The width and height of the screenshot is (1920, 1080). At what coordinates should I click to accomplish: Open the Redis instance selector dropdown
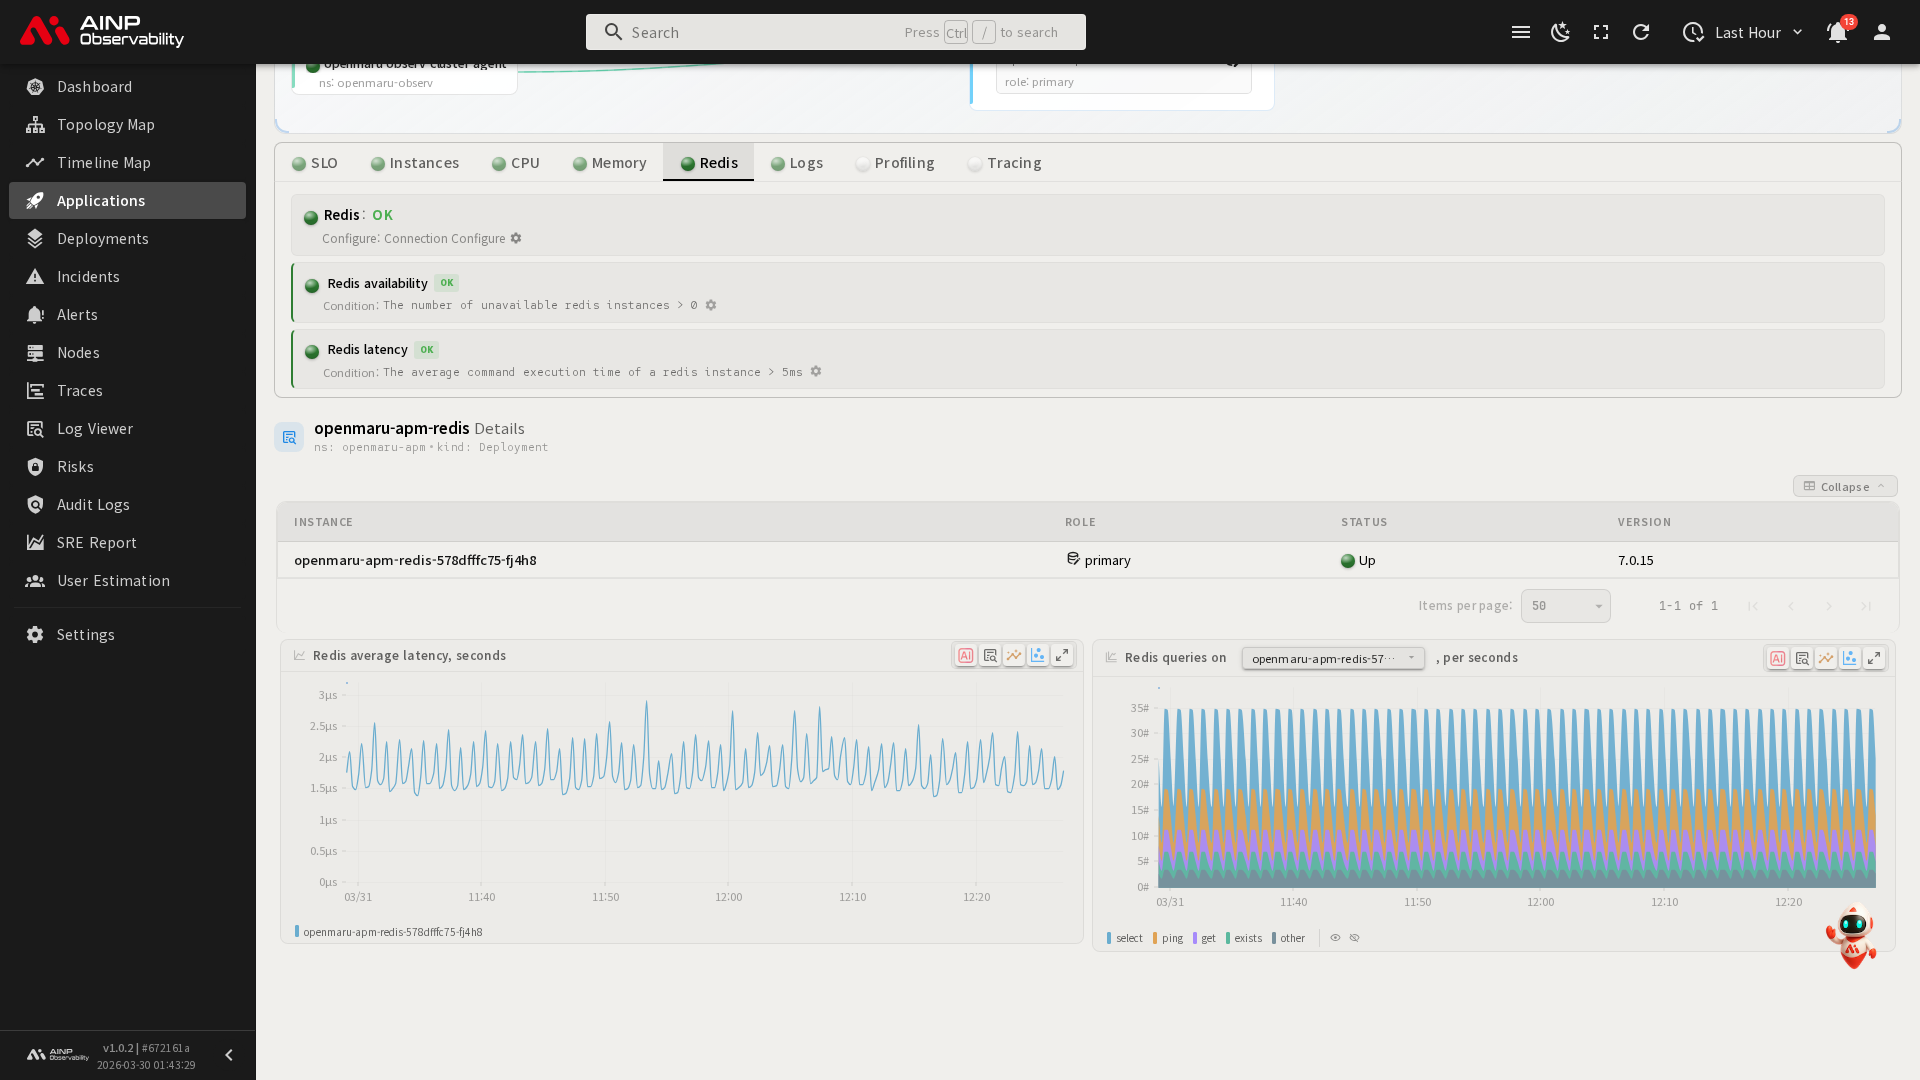click(x=1333, y=658)
